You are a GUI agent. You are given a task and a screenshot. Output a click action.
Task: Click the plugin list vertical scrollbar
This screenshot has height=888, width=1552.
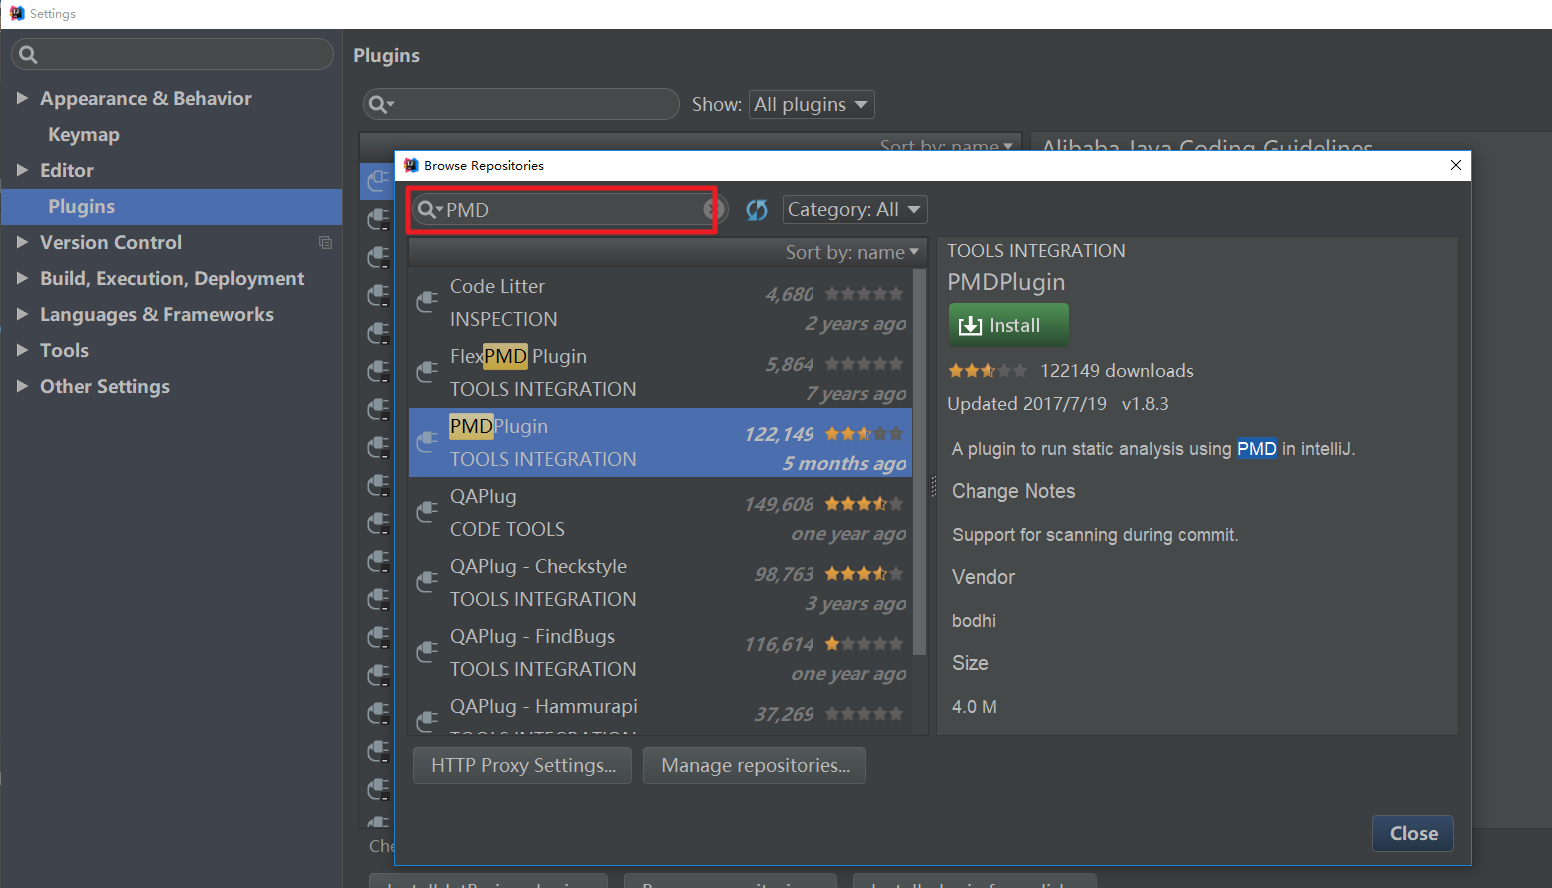[920, 461]
